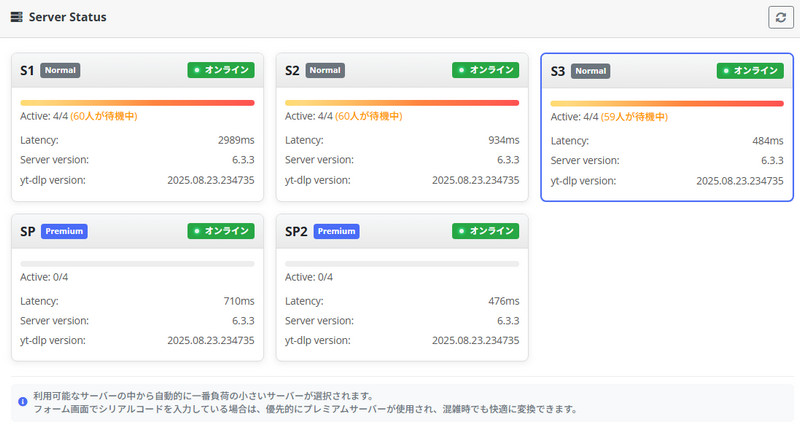Click the オンライン status badge on SP
The width and height of the screenshot is (800, 425).
[x=221, y=231]
